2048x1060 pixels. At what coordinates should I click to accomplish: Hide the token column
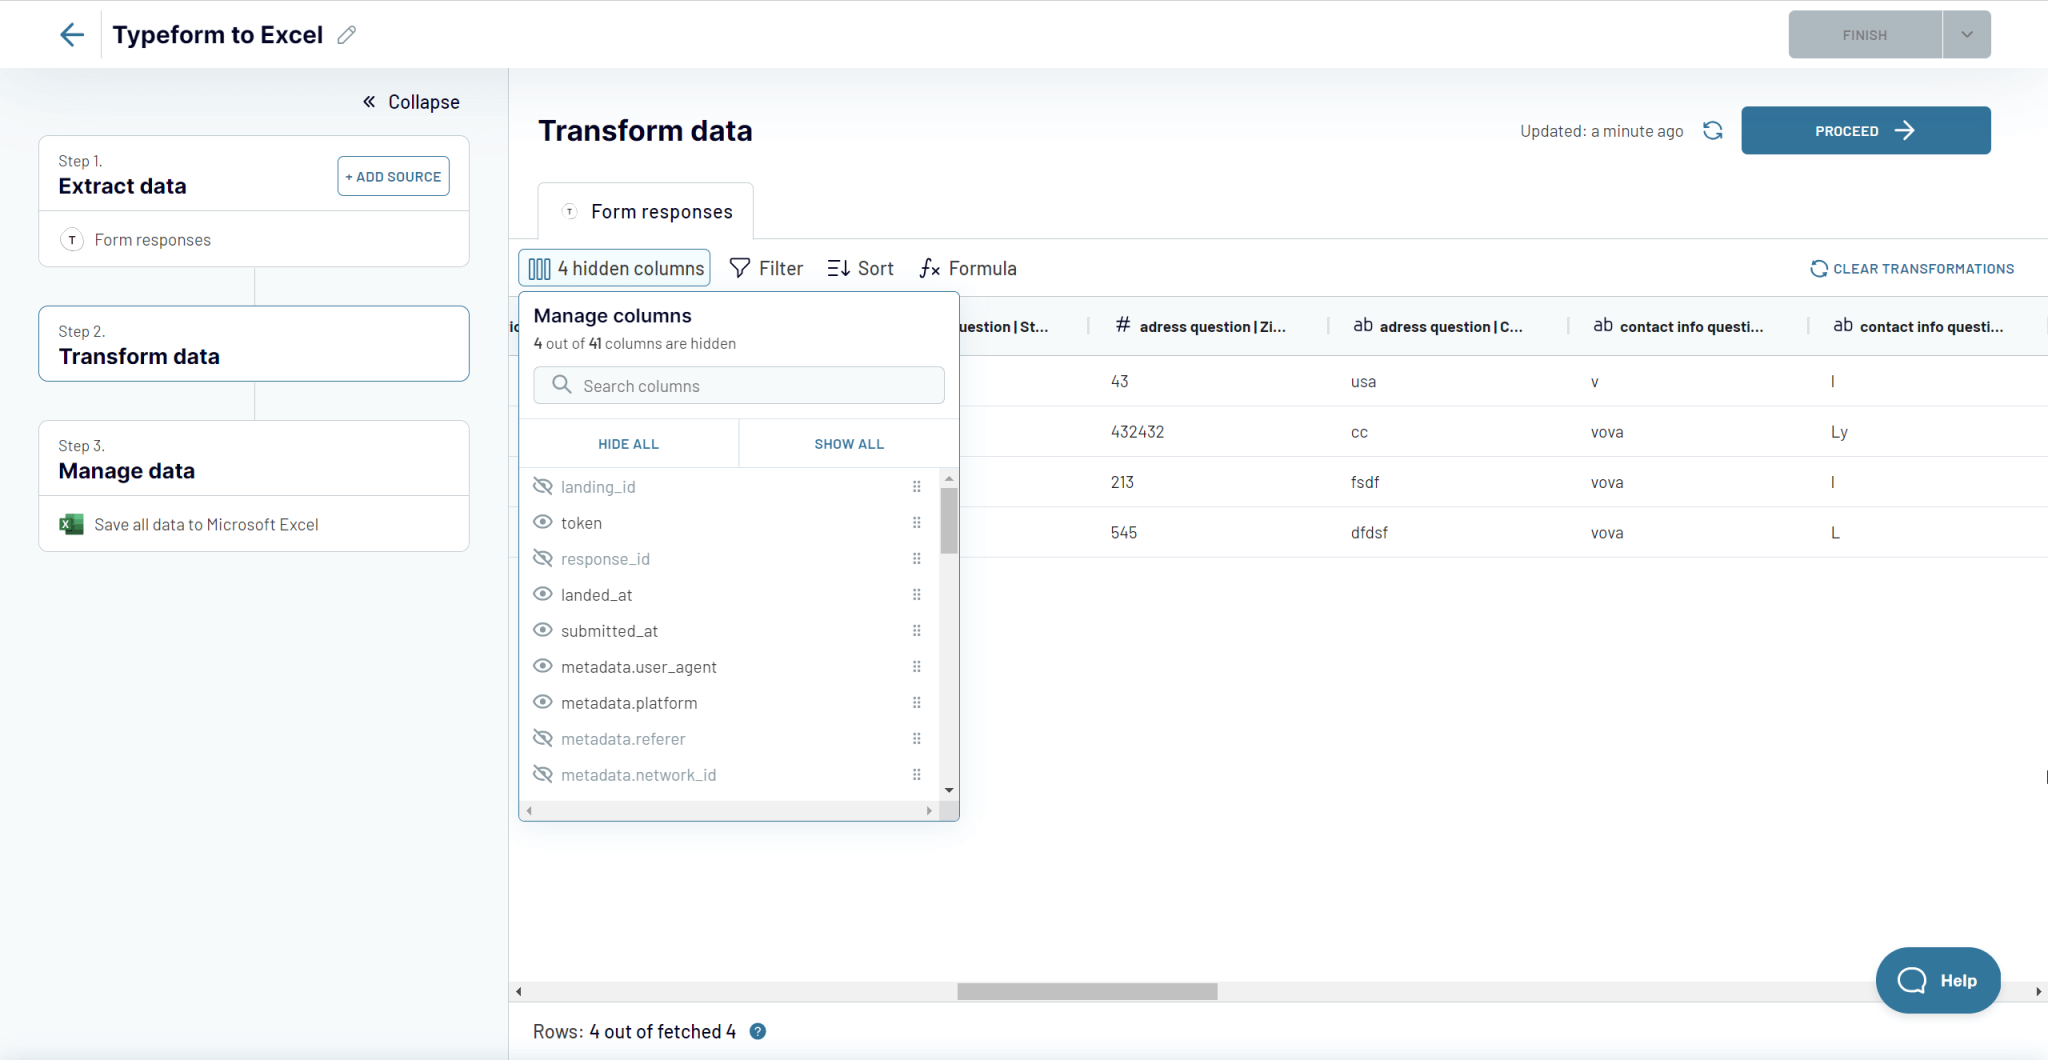click(543, 522)
